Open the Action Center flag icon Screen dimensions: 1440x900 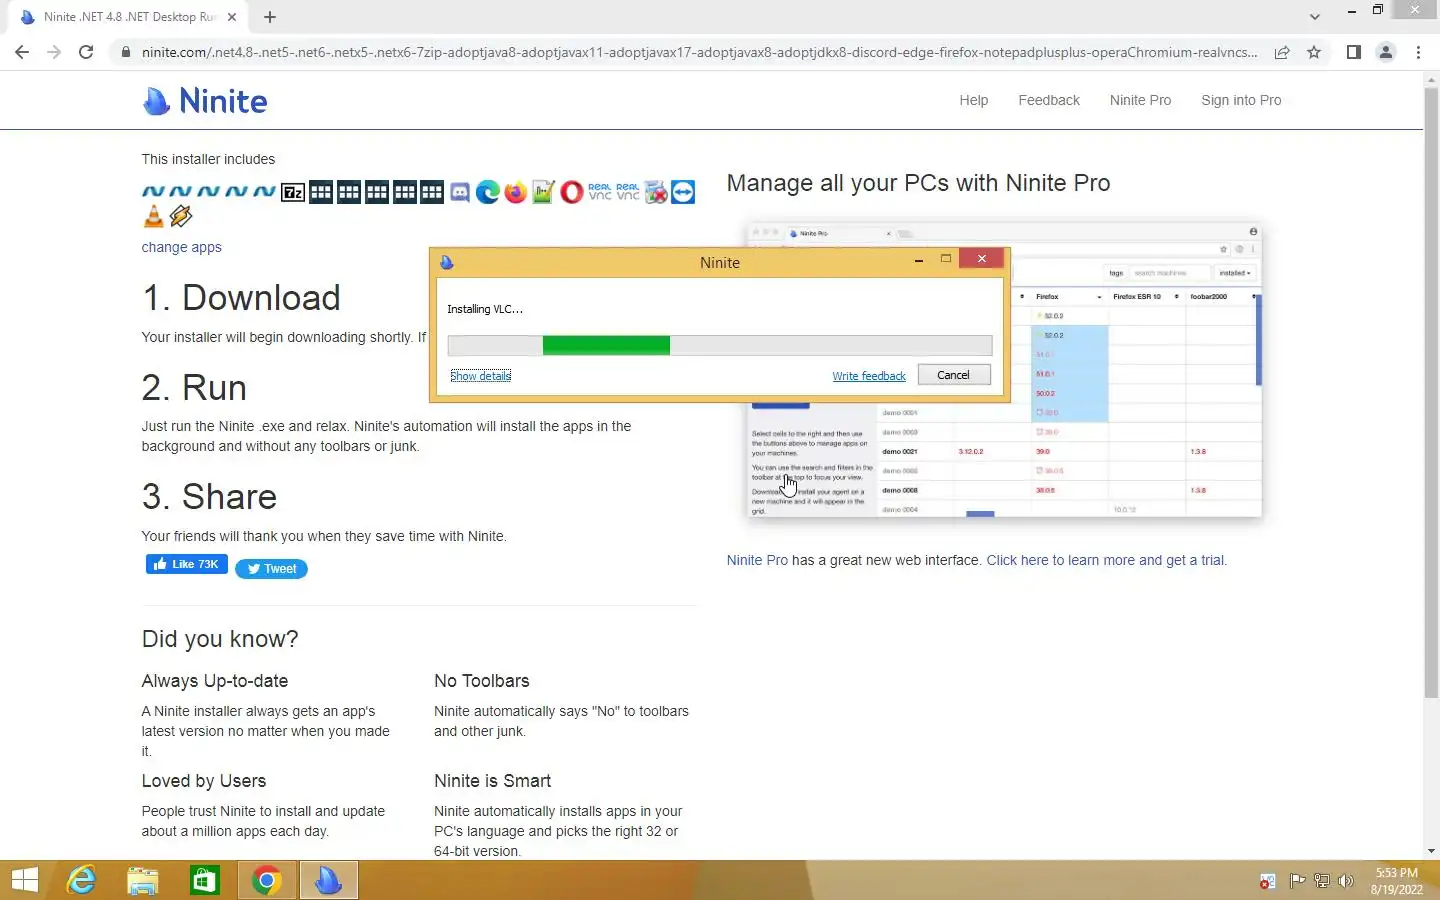click(1297, 881)
